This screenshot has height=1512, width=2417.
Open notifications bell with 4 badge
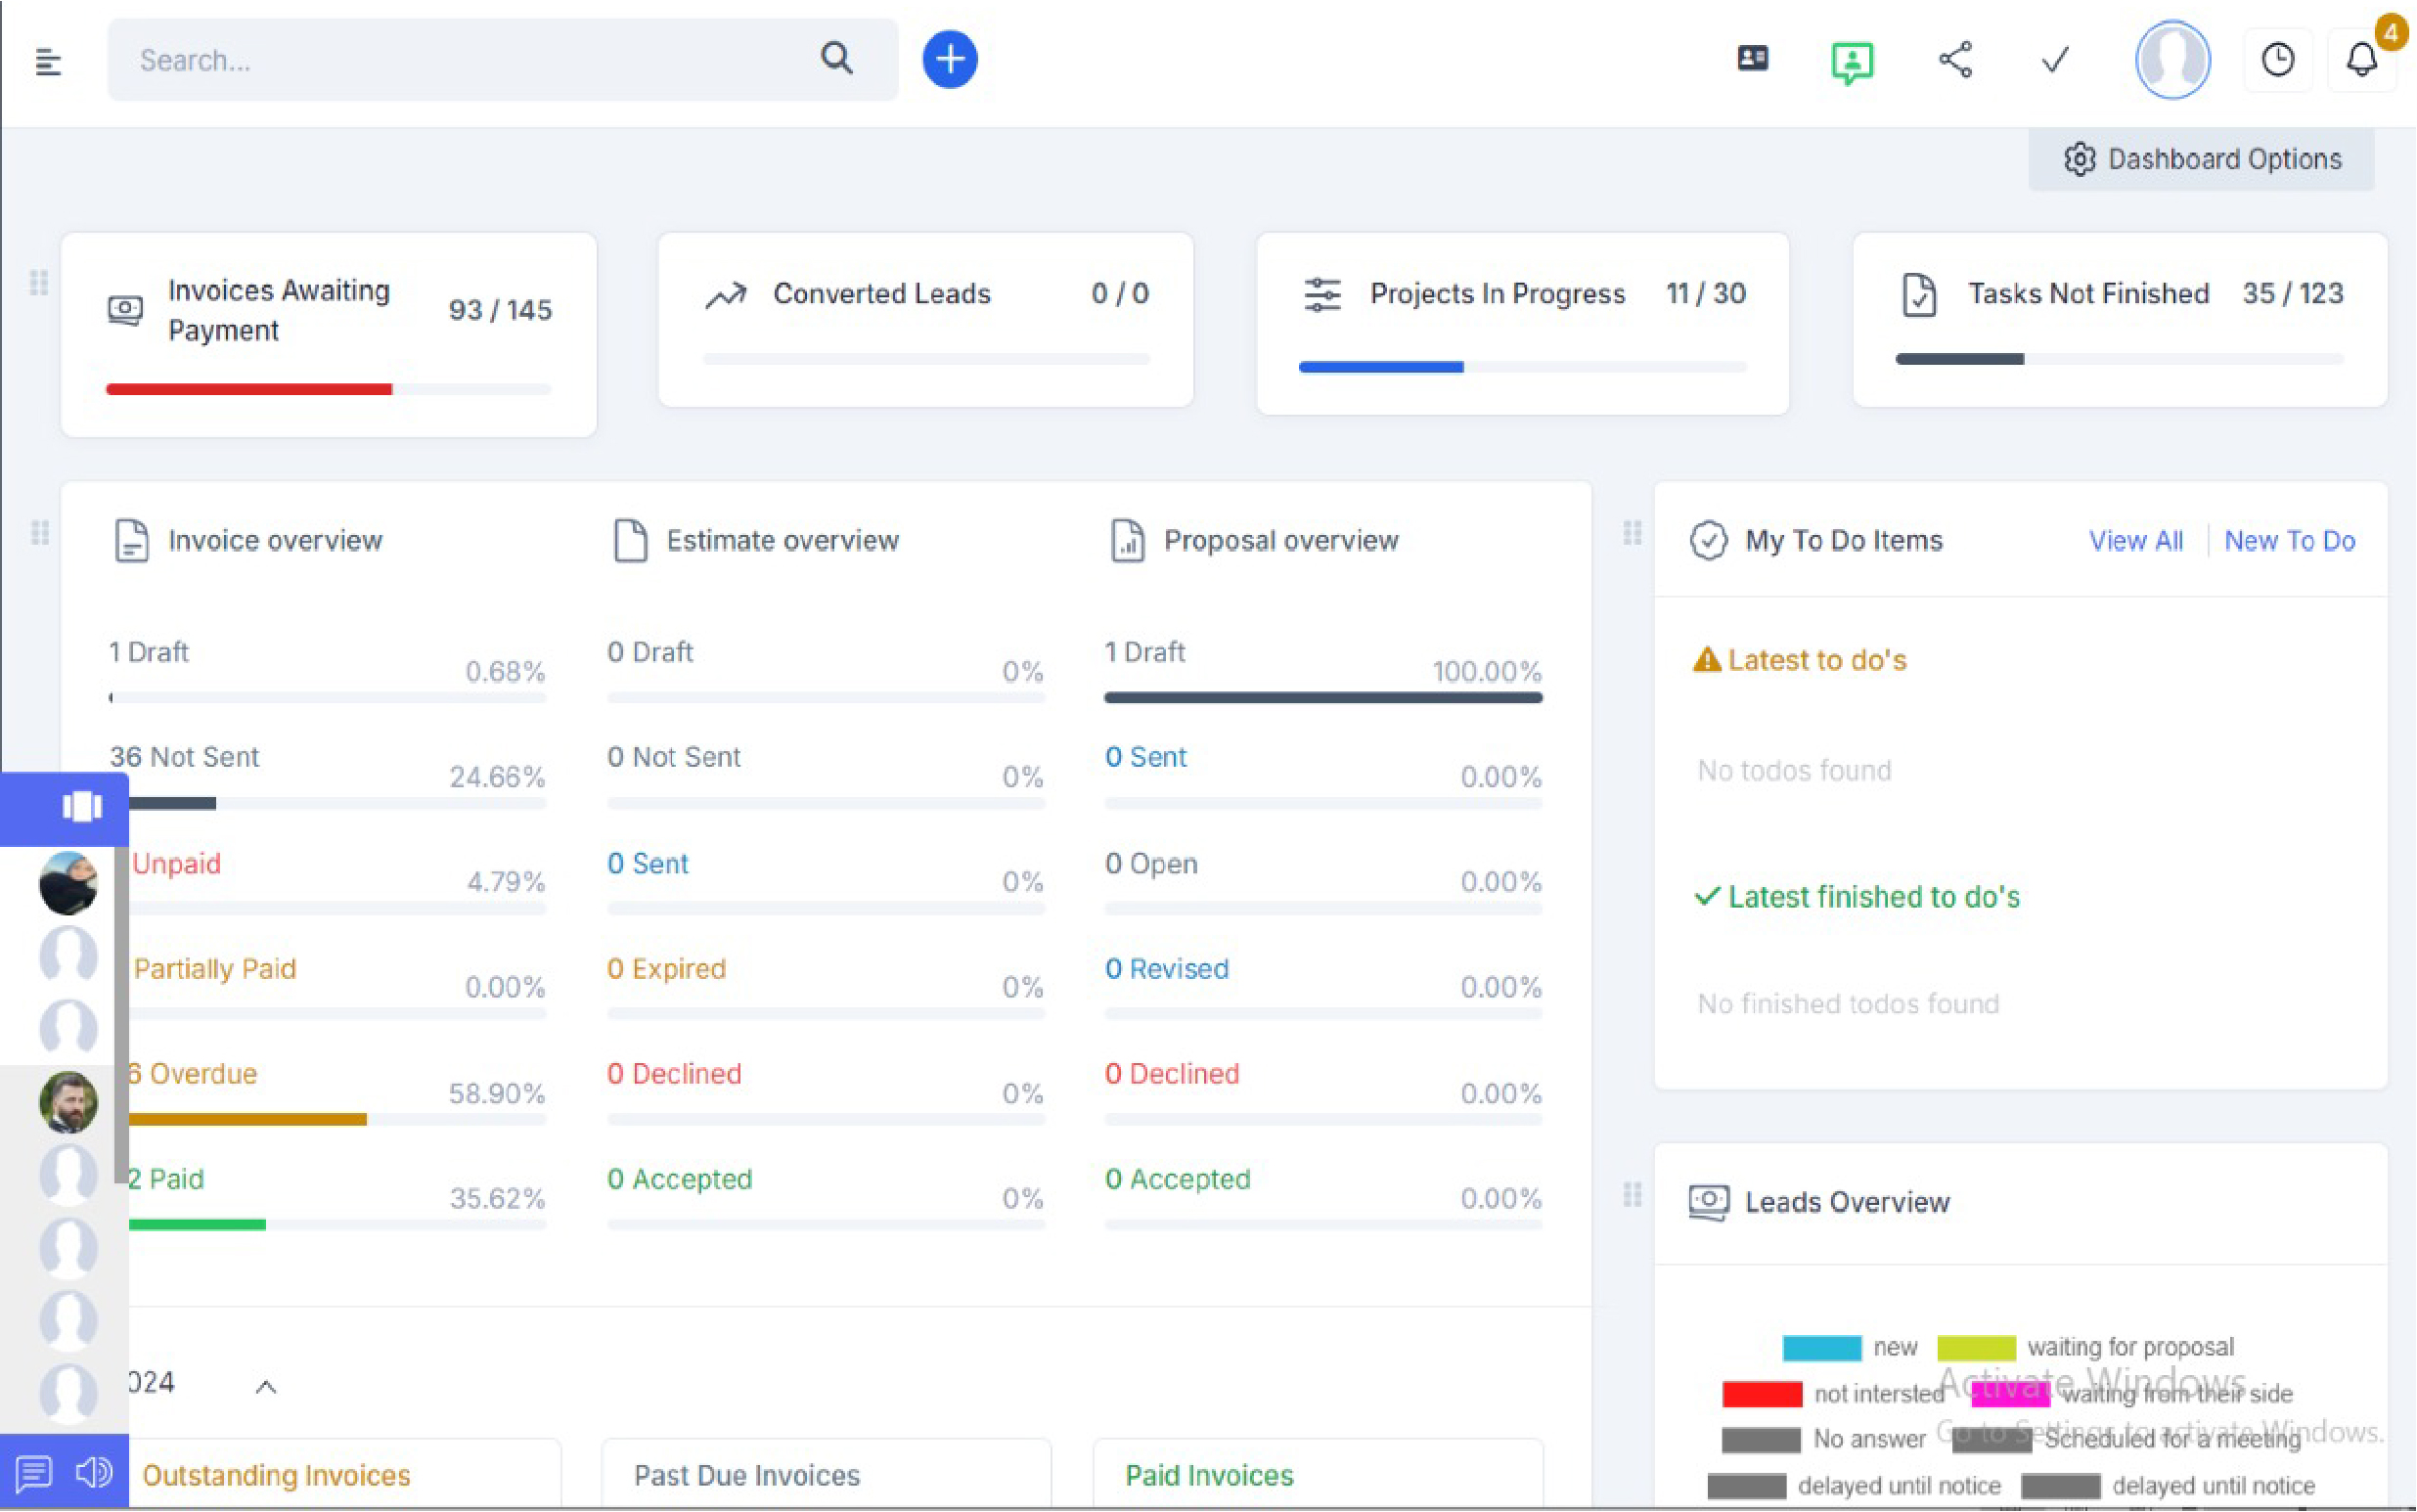[x=2362, y=60]
